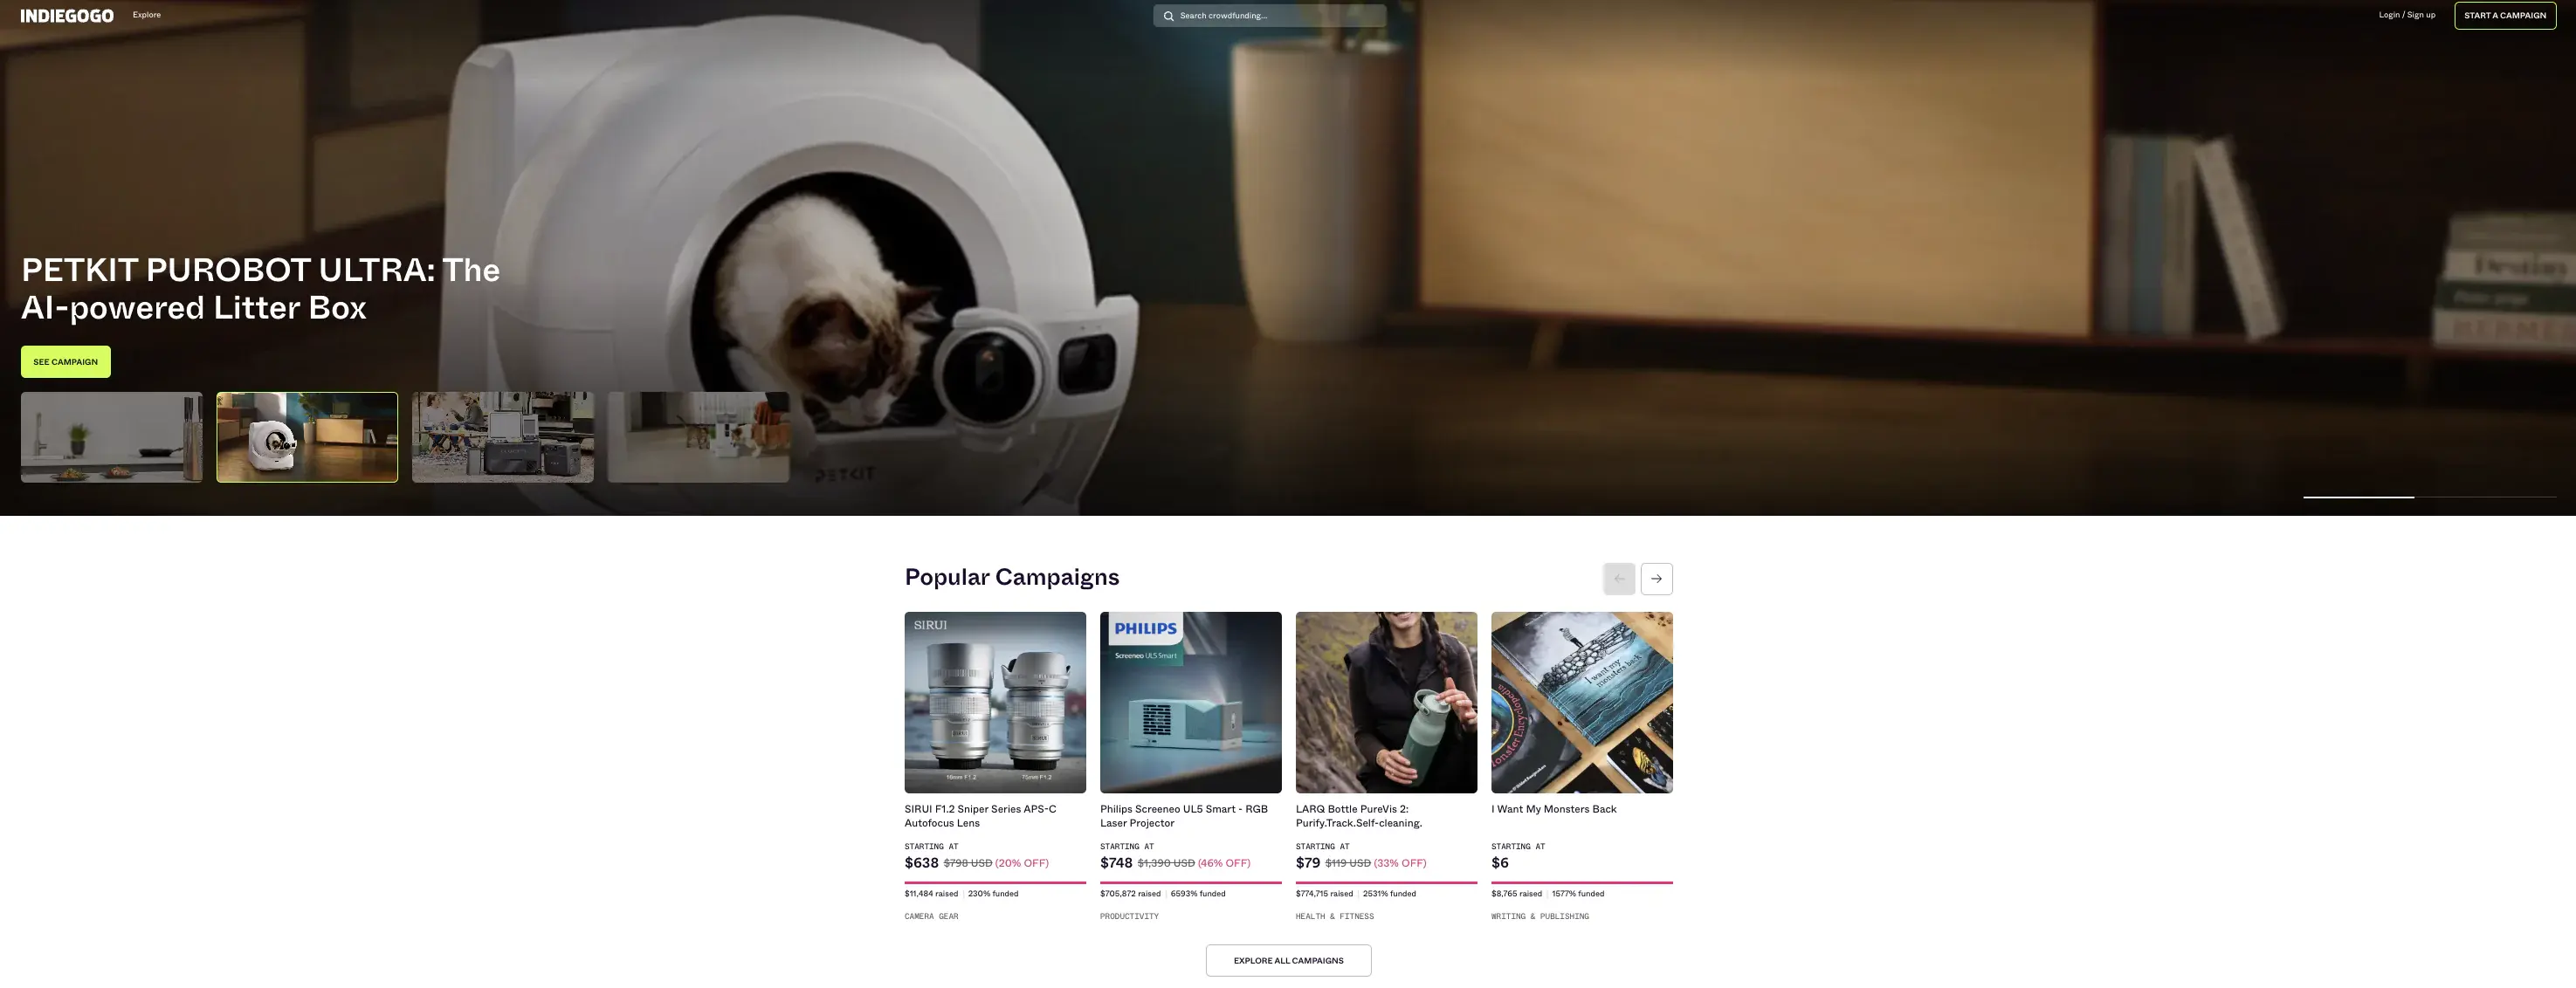2576x988 pixels.
Task: Open I Want My Monsters Back image
Action: (x=1581, y=702)
